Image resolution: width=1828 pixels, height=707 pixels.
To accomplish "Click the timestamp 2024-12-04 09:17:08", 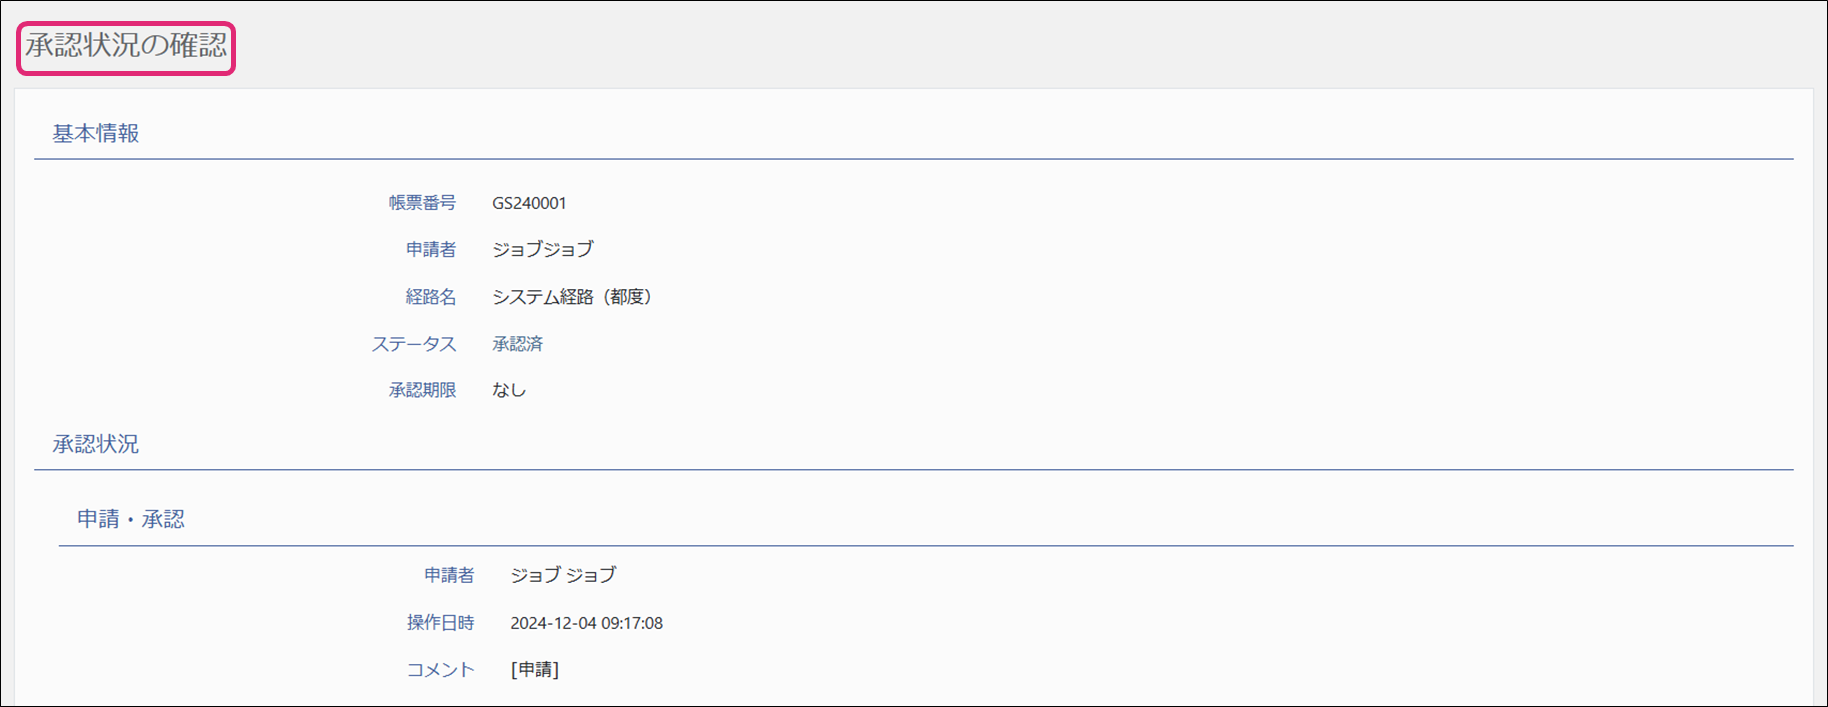I will (586, 623).
